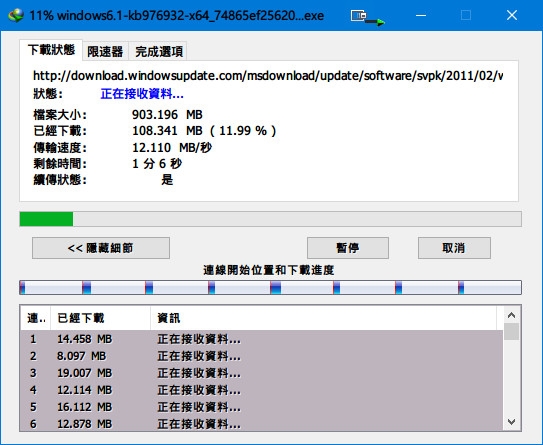This screenshot has height=445, width=543.
Task: Pause the download with the 暫停 button
Action: coord(348,248)
